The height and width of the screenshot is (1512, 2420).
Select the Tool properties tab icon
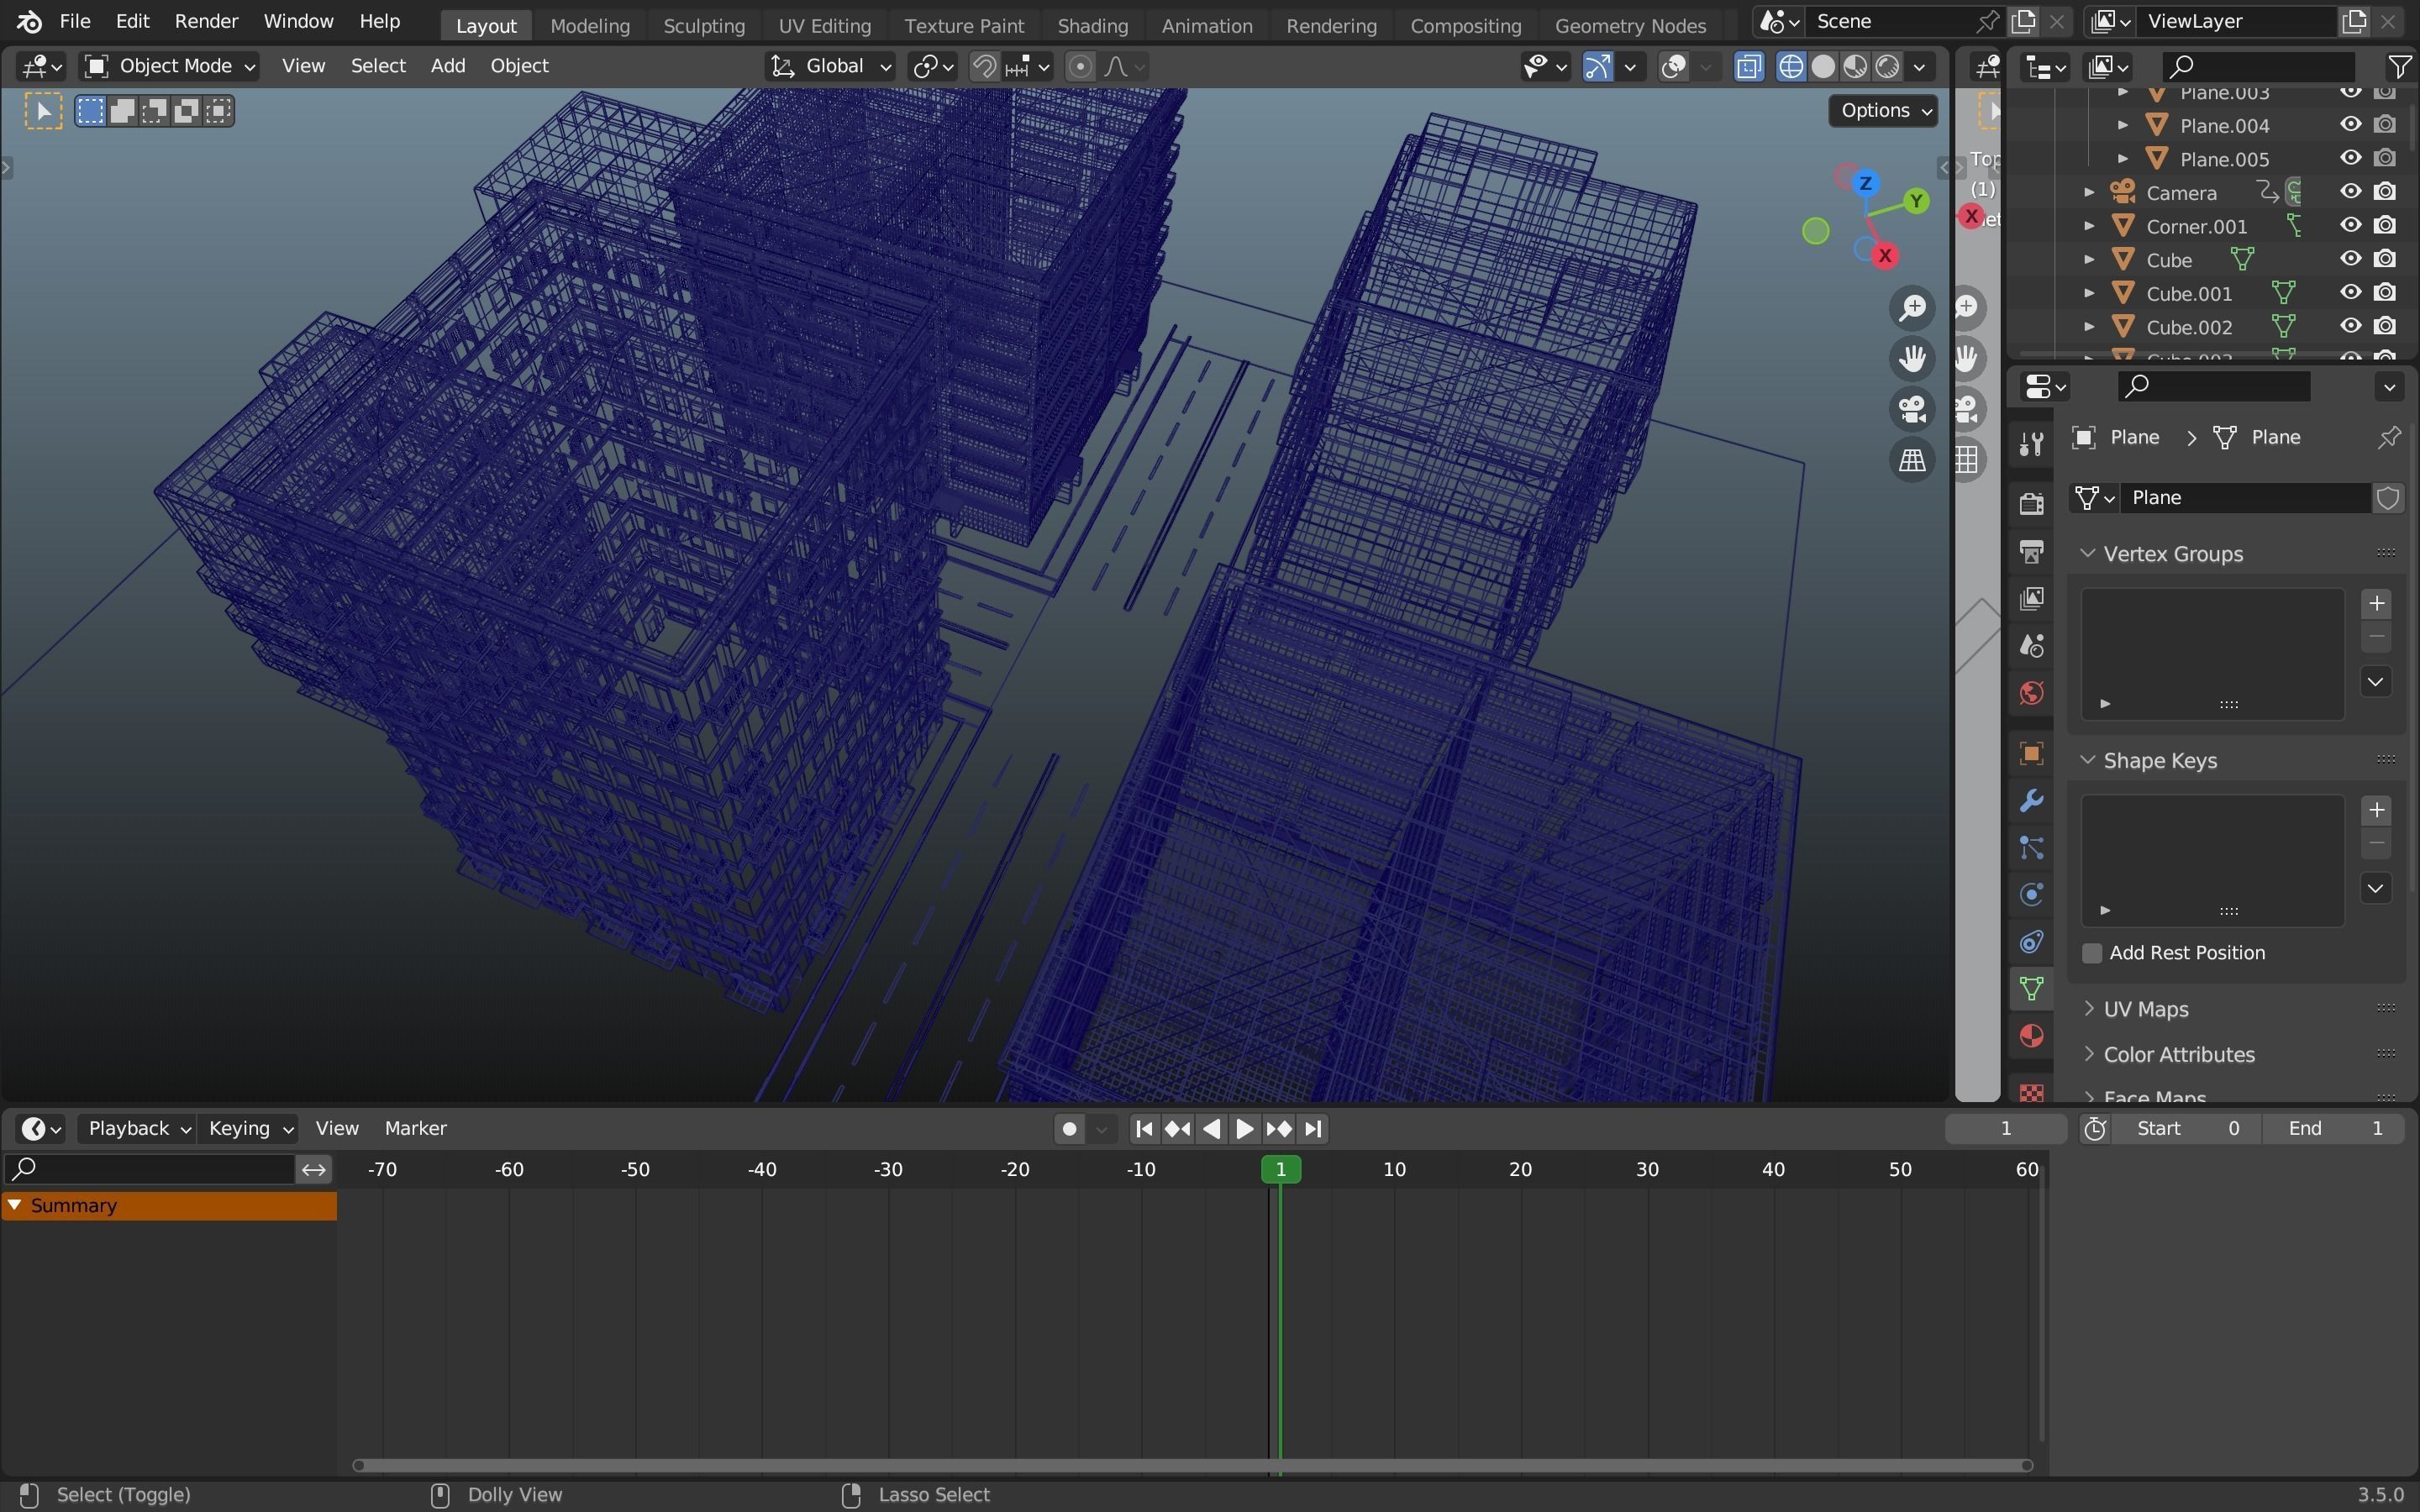[x=2031, y=444]
